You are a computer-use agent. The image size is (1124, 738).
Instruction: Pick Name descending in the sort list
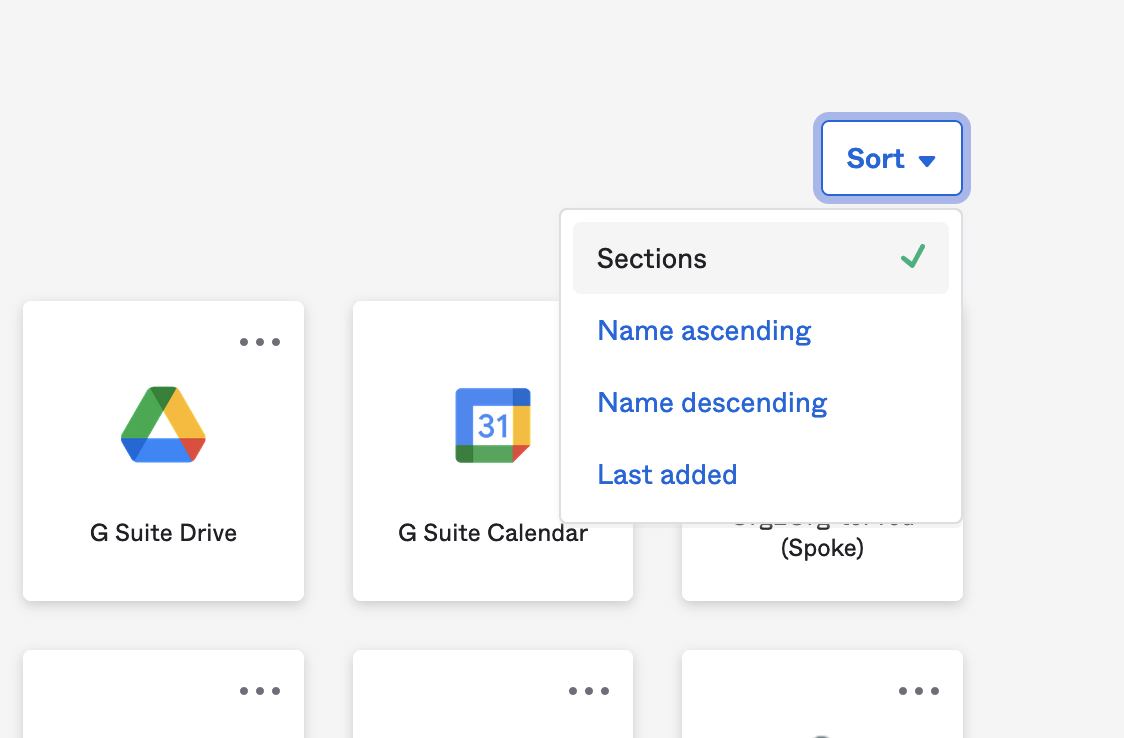pos(712,403)
